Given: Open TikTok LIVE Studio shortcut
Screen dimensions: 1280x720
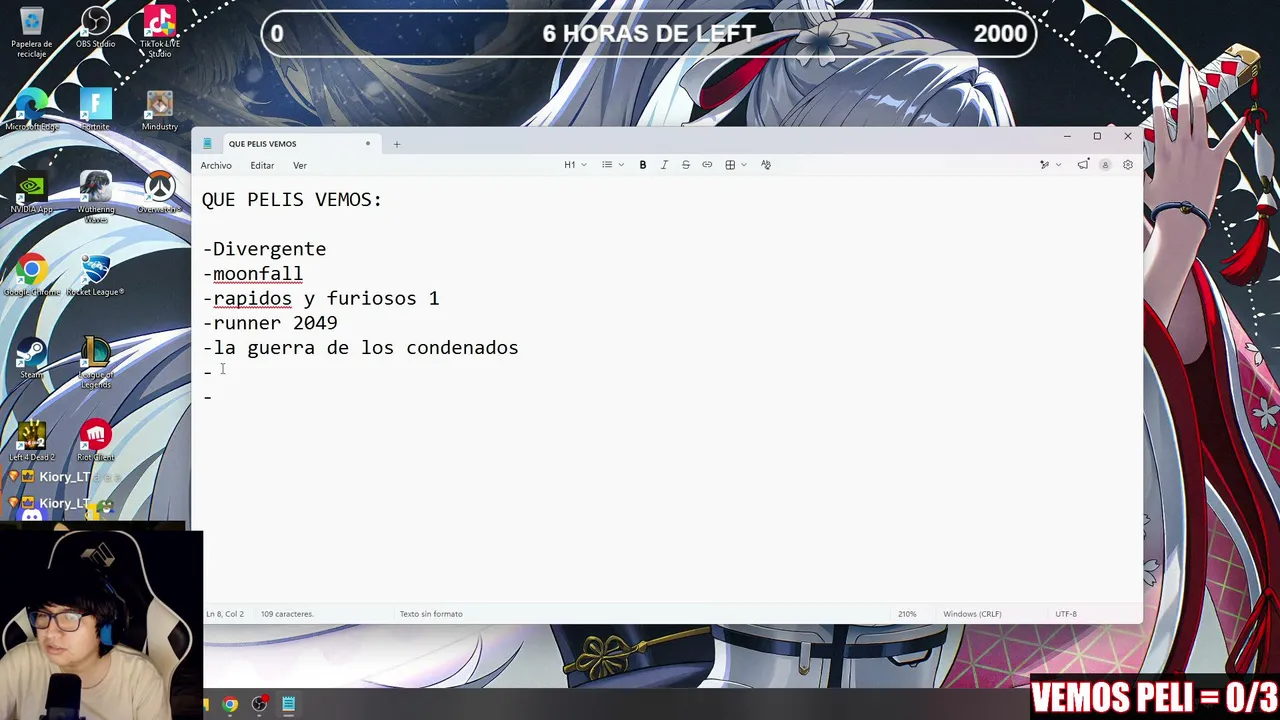Looking at the screenshot, I should [159, 30].
